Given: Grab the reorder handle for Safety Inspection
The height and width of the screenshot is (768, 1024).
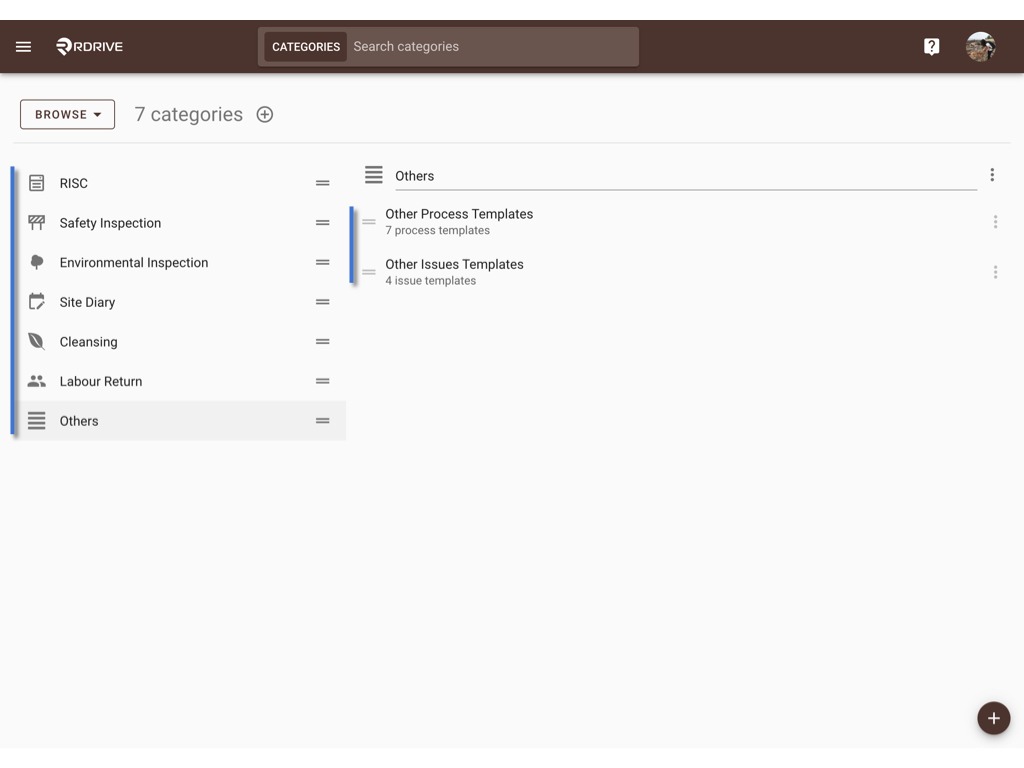Looking at the screenshot, I should [x=323, y=223].
